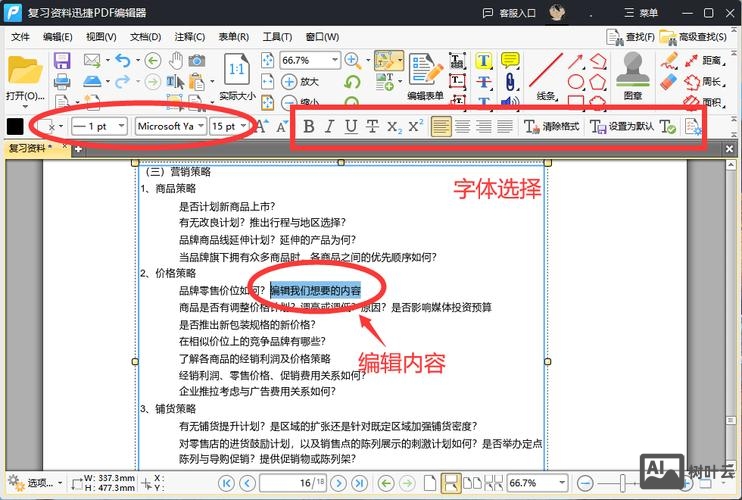Screen dimensions: 742x500
Task: Open the Edit Content tool dropdown arrow
Action: pyautogui.click(x=400, y=61)
